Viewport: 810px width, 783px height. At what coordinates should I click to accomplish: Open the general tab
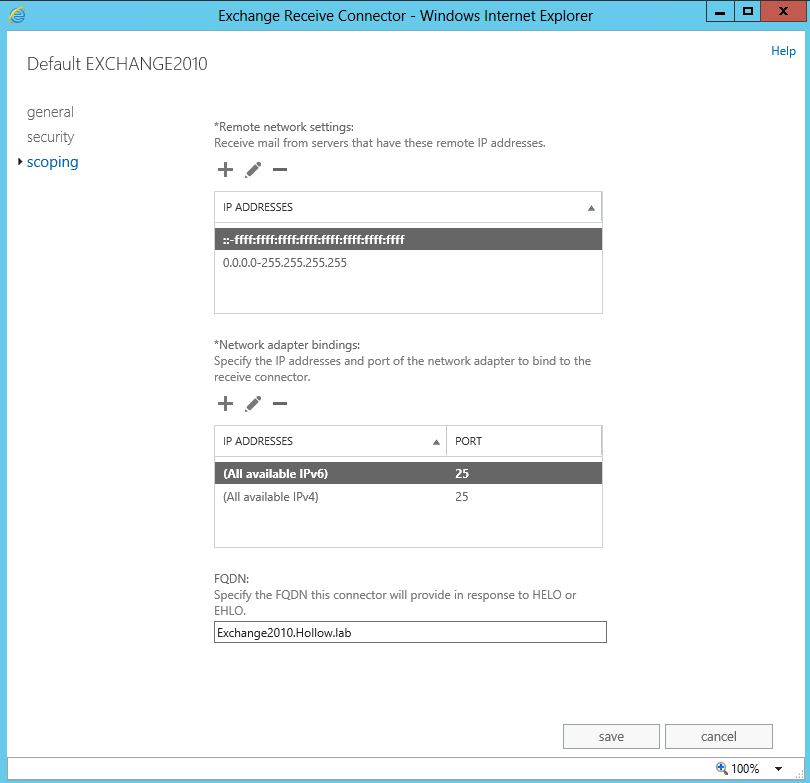pos(50,112)
